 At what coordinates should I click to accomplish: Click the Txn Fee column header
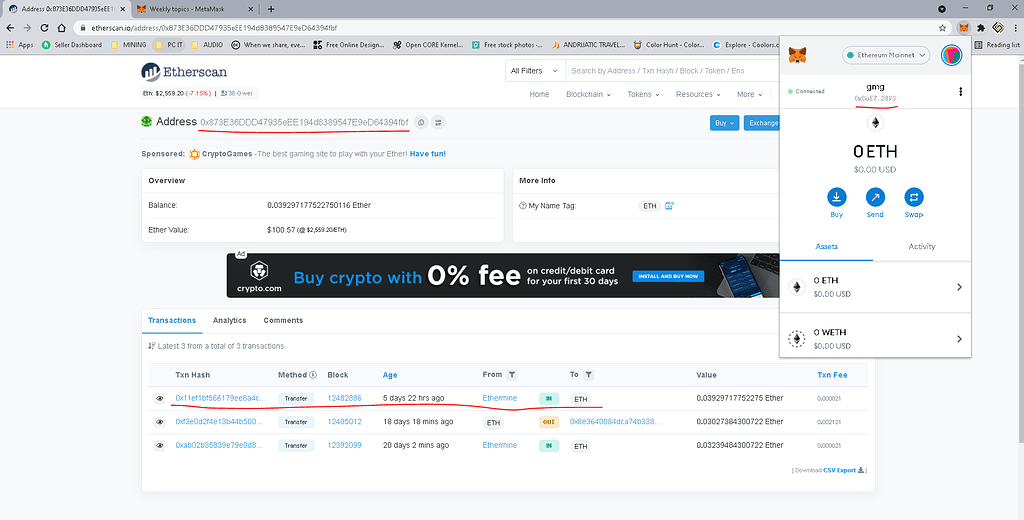point(832,375)
